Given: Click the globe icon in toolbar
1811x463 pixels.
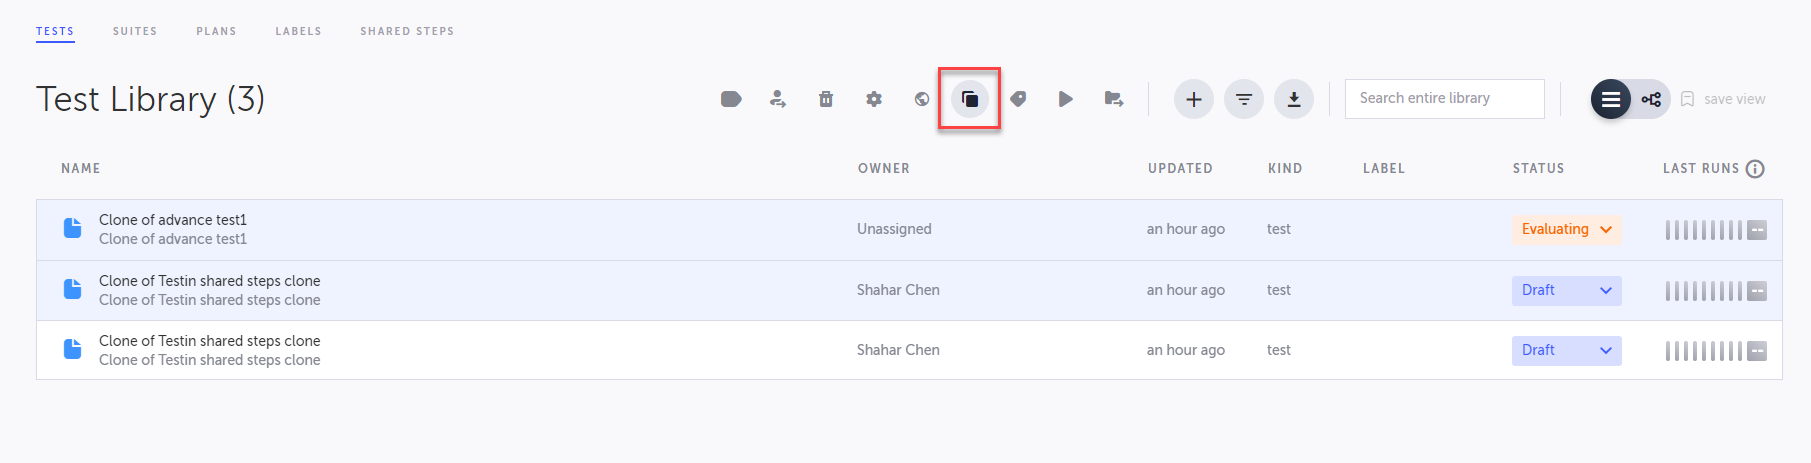Looking at the screenshot, I should point(922,99).
